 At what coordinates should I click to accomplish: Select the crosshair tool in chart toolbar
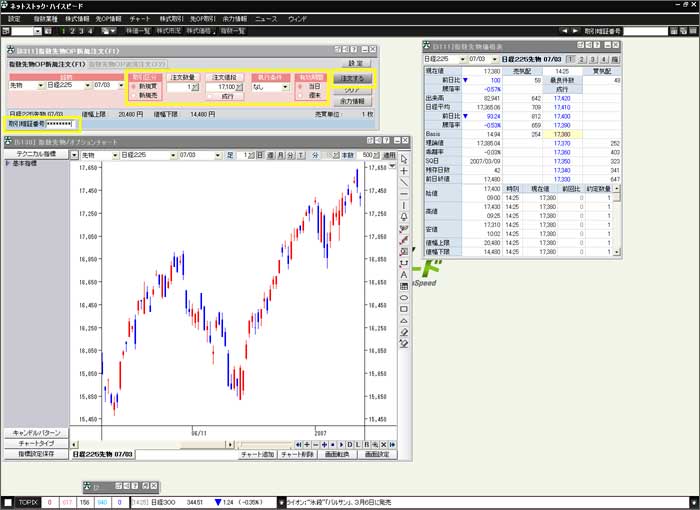[x=404, y=171]
